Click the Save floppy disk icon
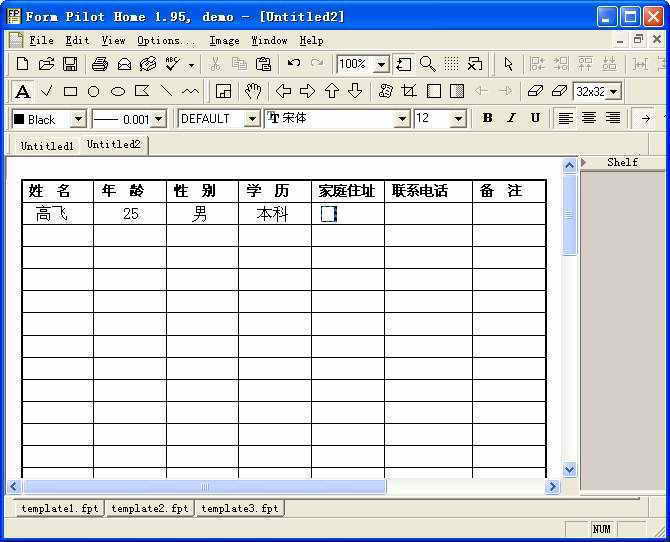This screenshot has width=670, height=542. 70,64
